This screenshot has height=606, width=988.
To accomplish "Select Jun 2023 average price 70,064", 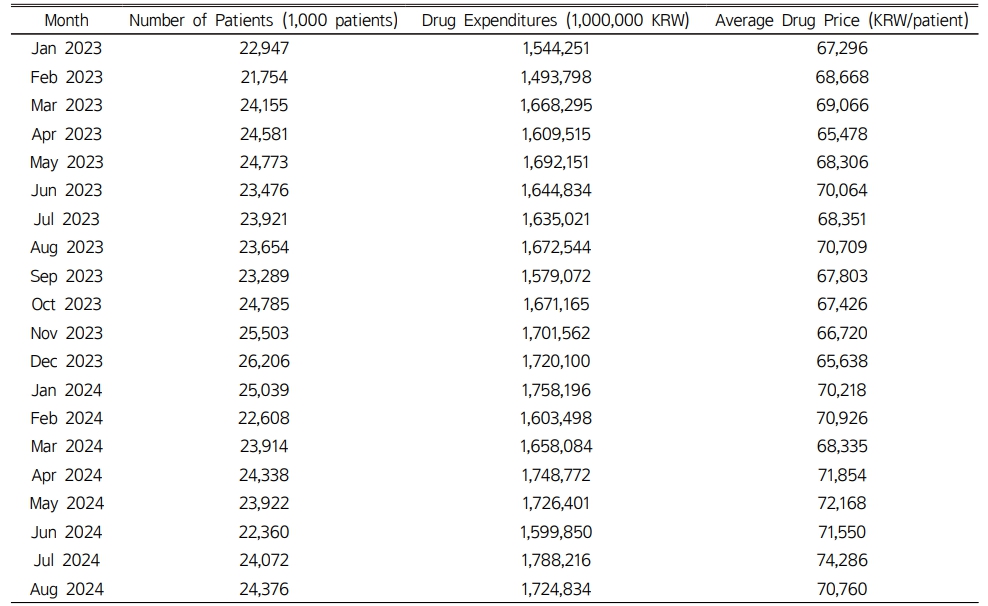I will tap(842, 190).
